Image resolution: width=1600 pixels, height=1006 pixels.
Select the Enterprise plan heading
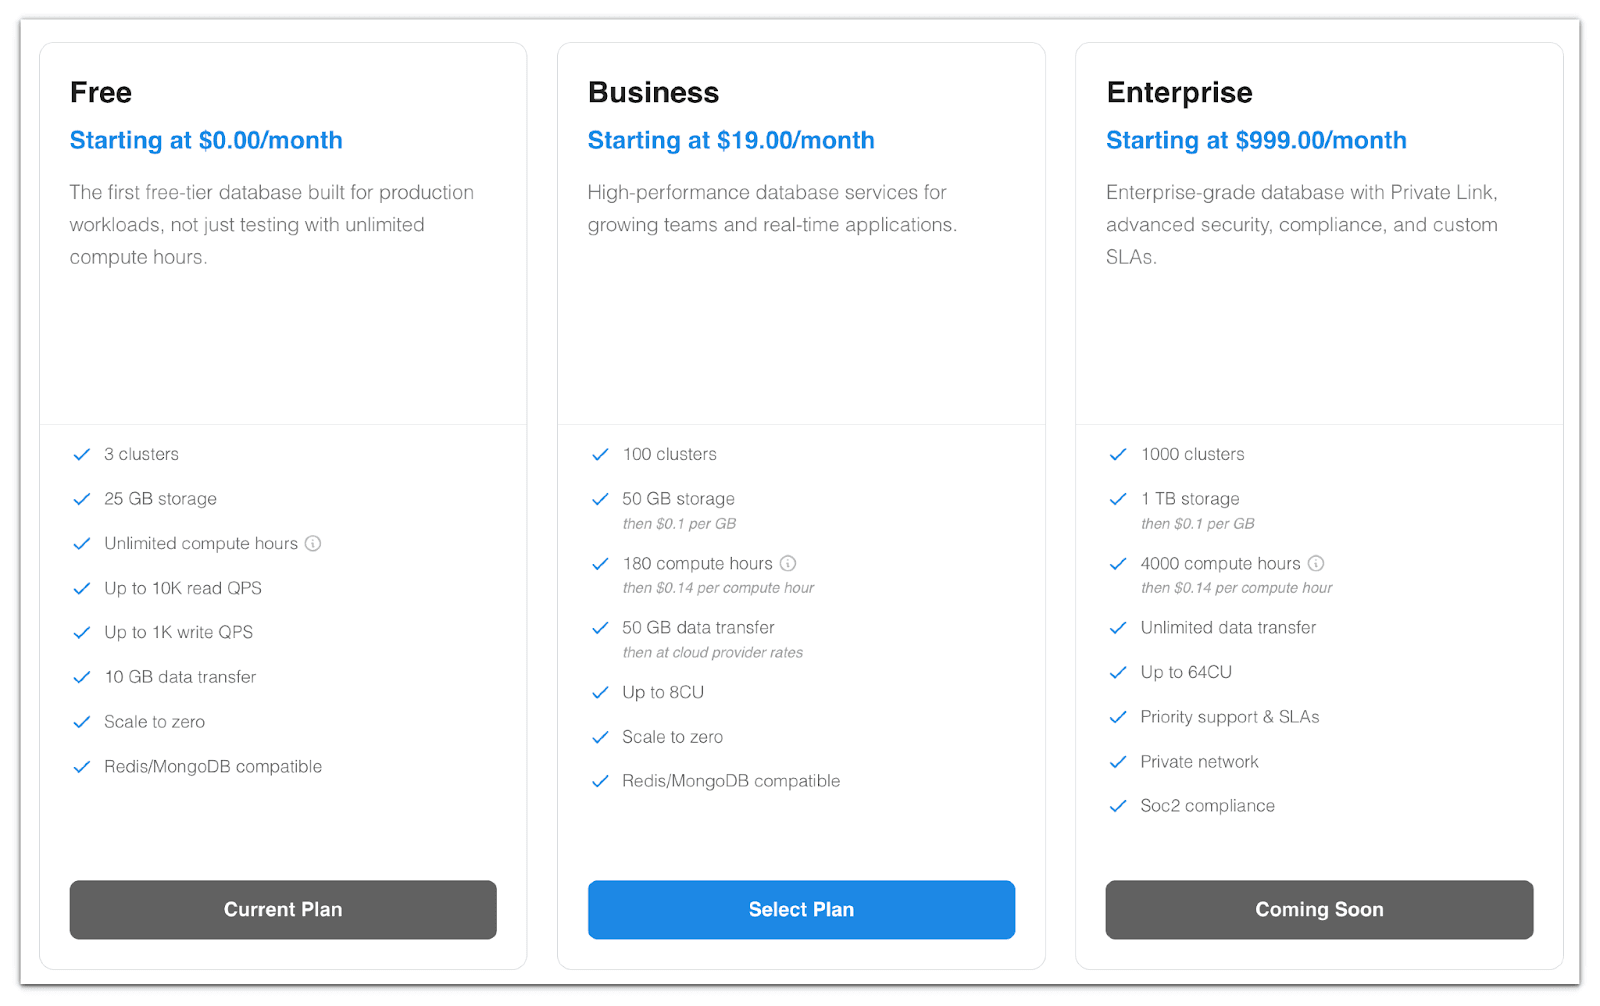(1179, 92)
